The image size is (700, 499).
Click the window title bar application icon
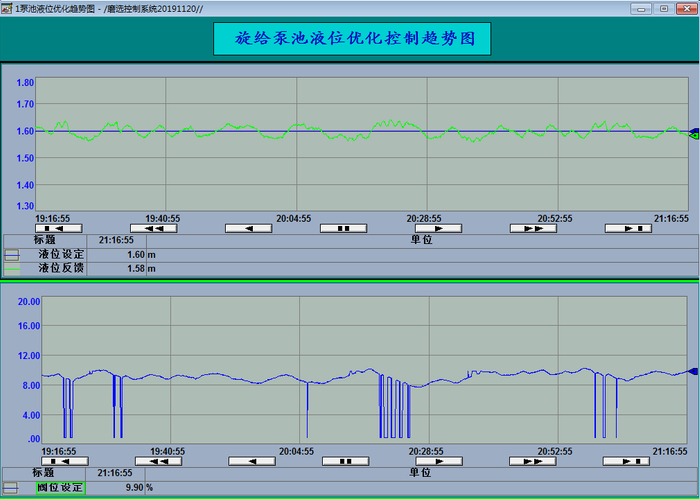click(6, 8)
